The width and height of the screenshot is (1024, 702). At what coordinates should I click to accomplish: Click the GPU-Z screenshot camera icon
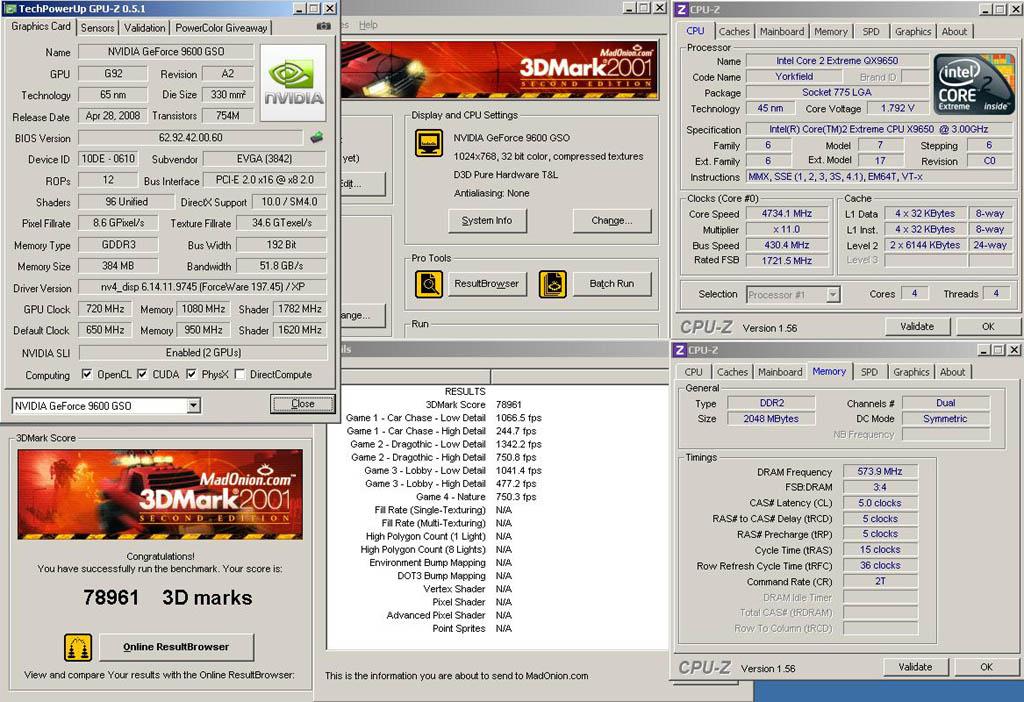tap(323, 26)
